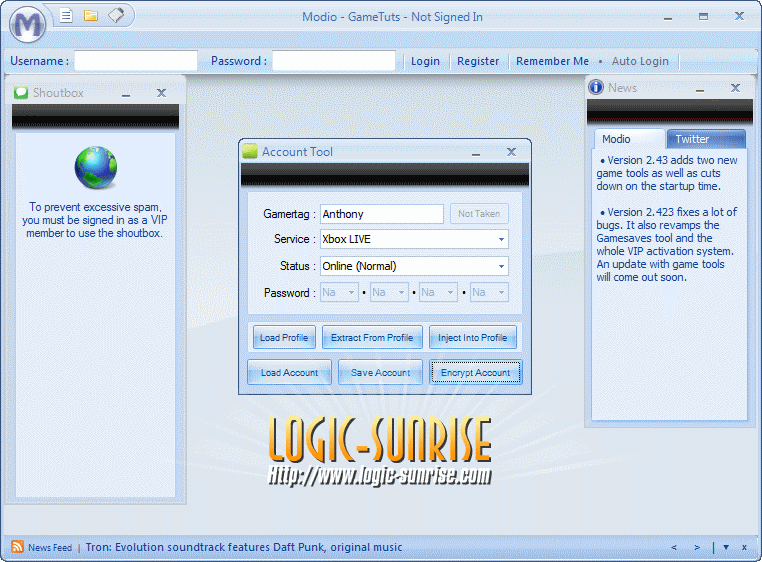
Task: Click the Not Taken button
Action: click(479, 213)
